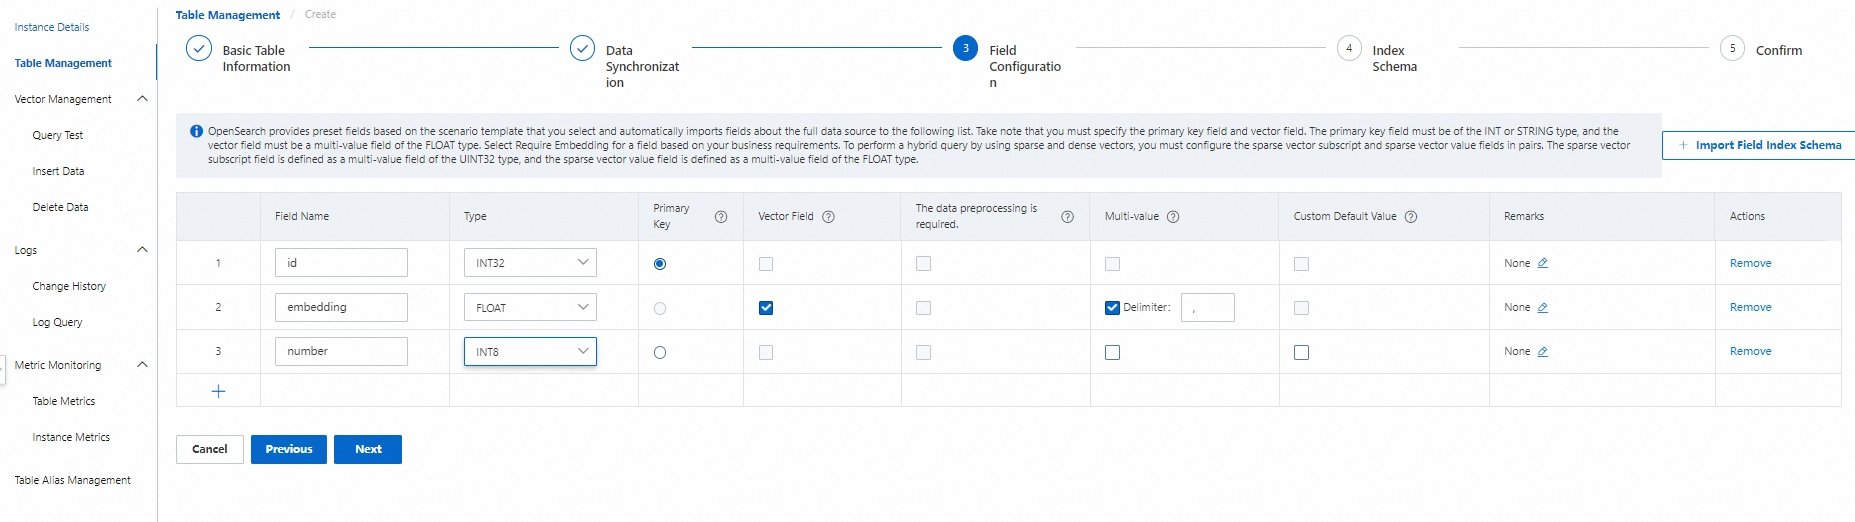
Task: Add a new field row with plus icon
Action: (218, 391)
